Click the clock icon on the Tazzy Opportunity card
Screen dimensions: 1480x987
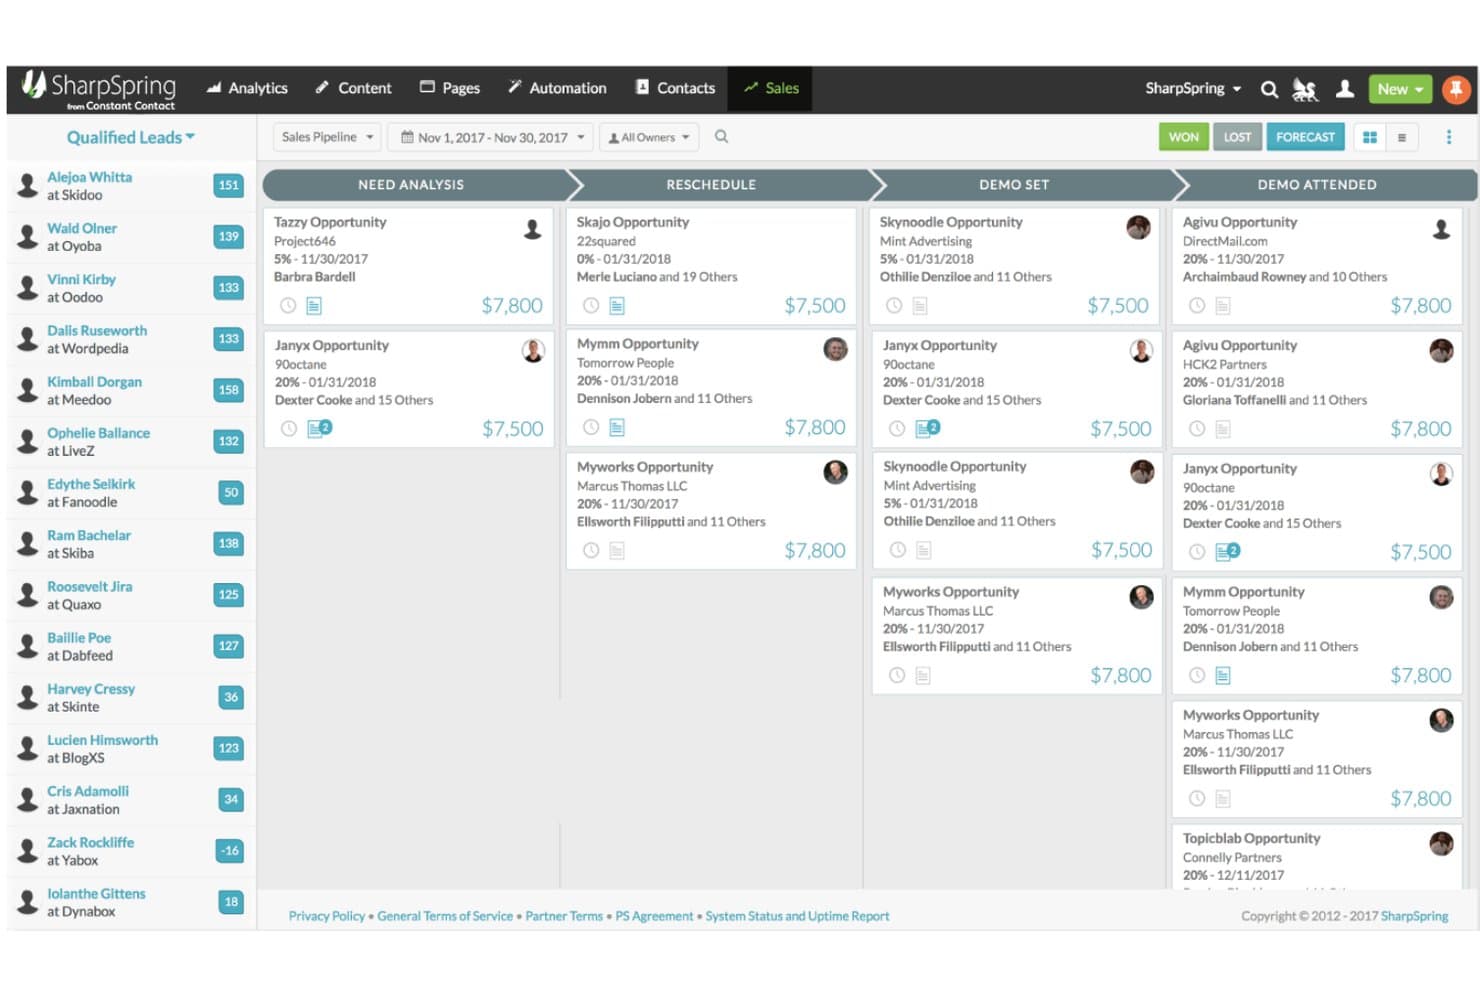click(x=288, y=305)
